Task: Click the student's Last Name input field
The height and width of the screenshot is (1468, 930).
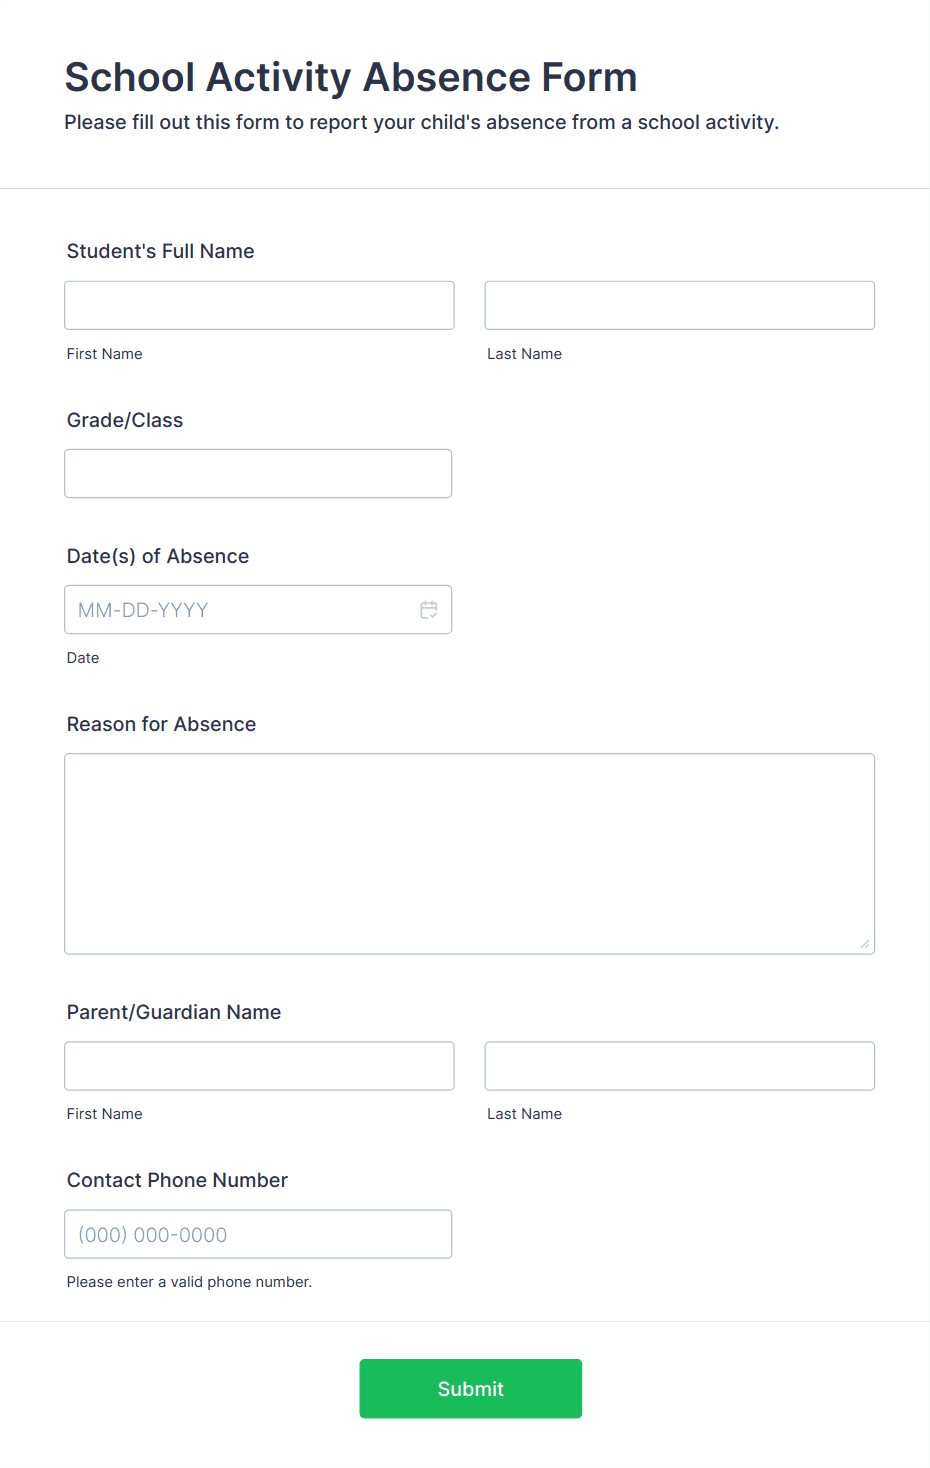Action: pos(679,305)
